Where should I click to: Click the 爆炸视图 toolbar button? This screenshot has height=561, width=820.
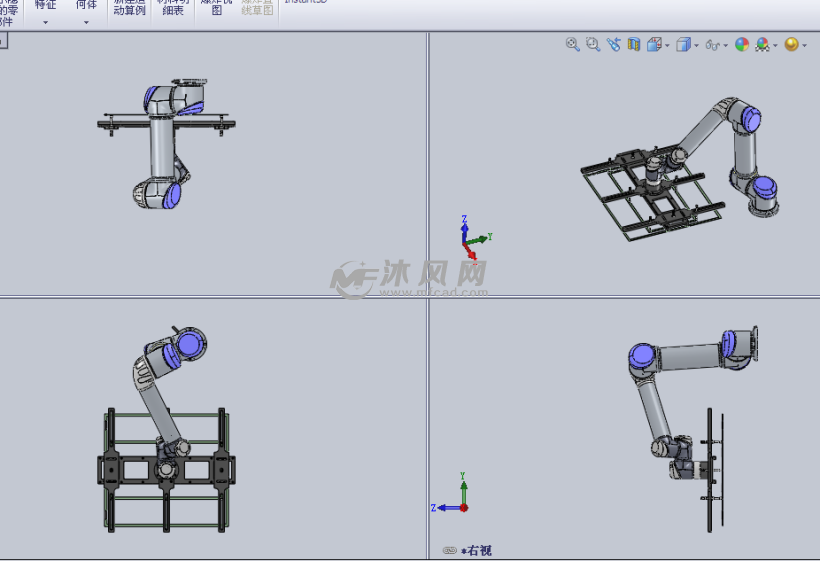tap(217, 8)
